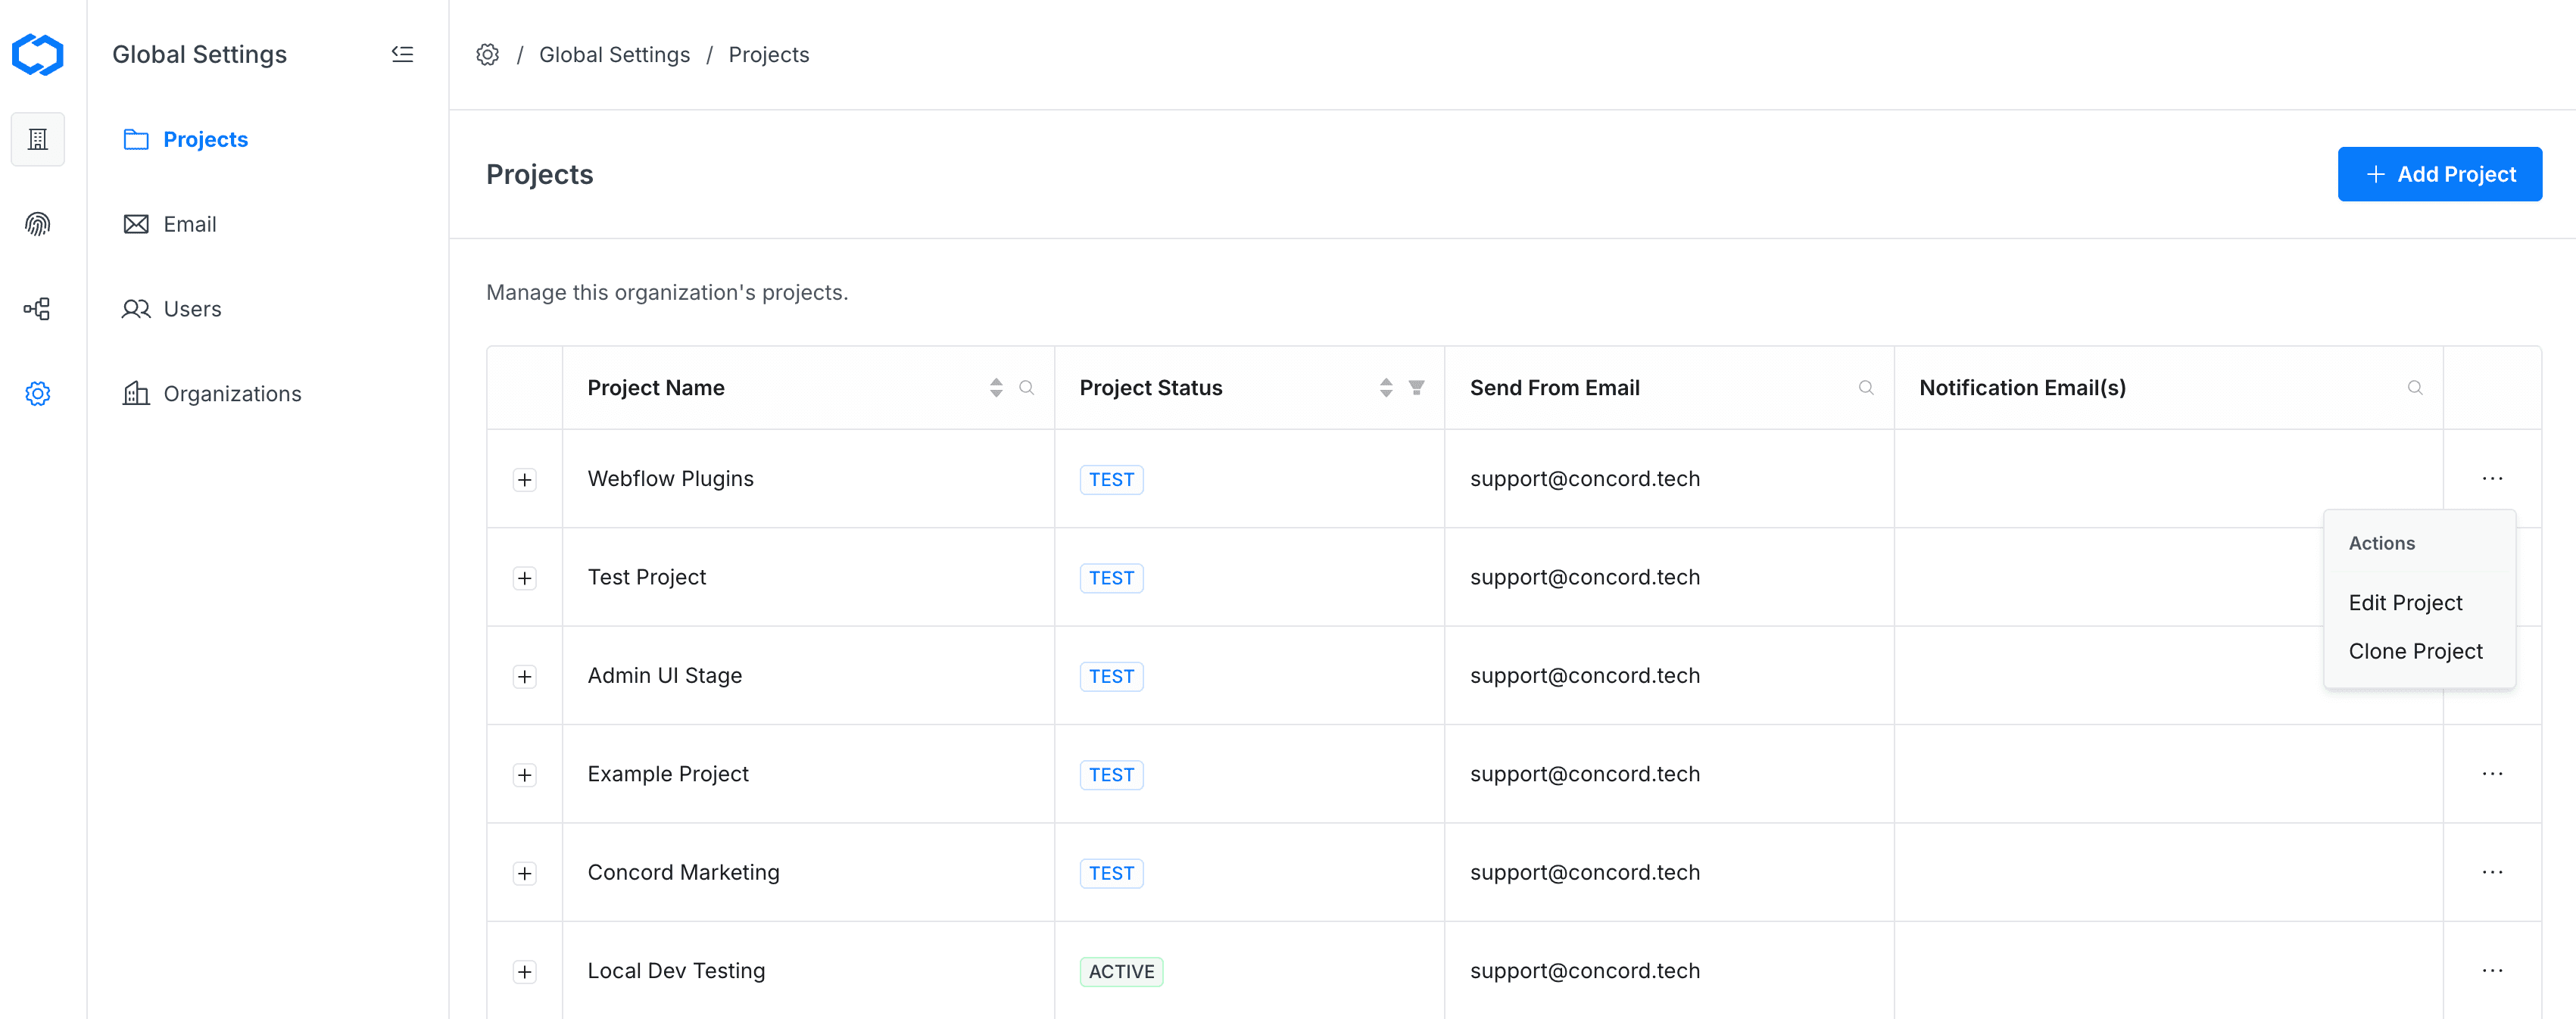Collapse the Global Settings sidebar
The width and height of the screenshot is (2576, 1019).
tap(402, 54)
